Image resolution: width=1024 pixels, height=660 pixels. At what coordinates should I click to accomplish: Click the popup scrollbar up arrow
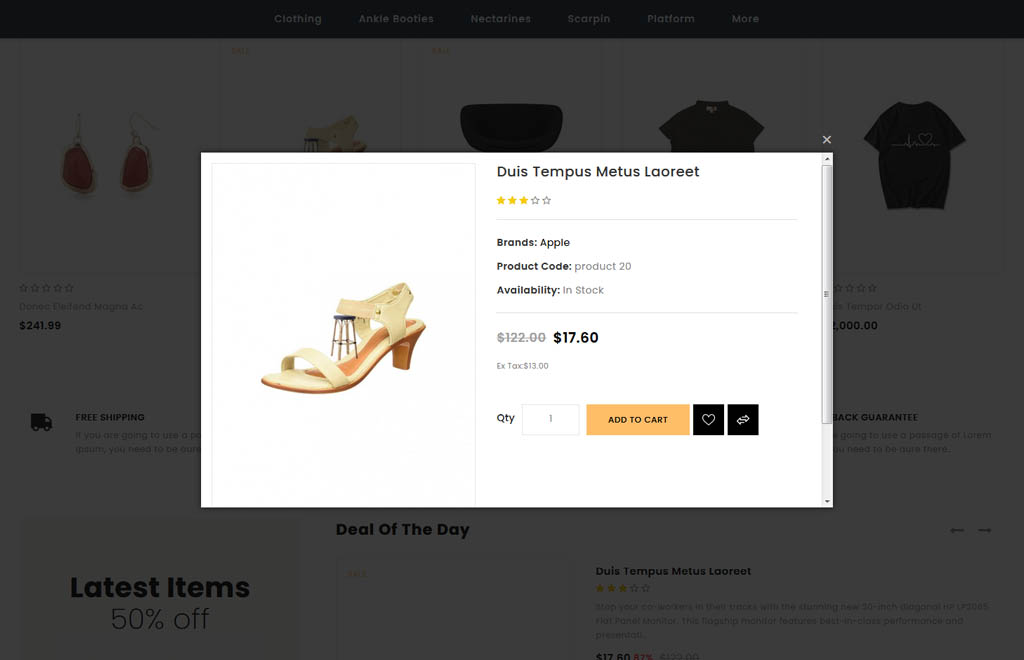point(827,159)
